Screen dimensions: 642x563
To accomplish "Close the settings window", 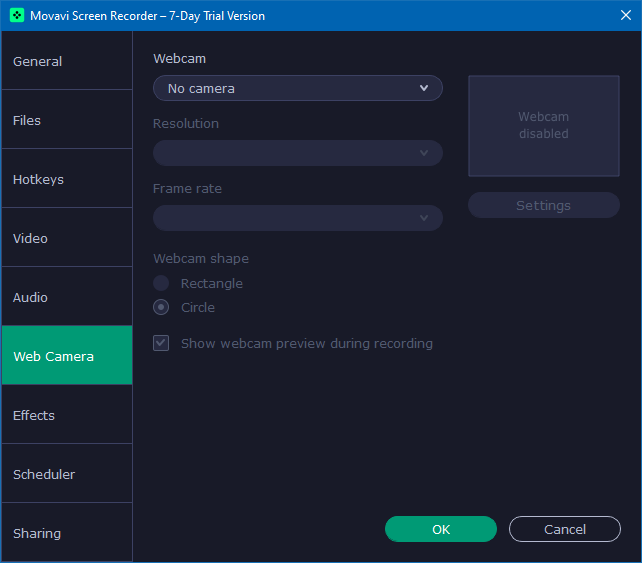I will coord(619,16).
